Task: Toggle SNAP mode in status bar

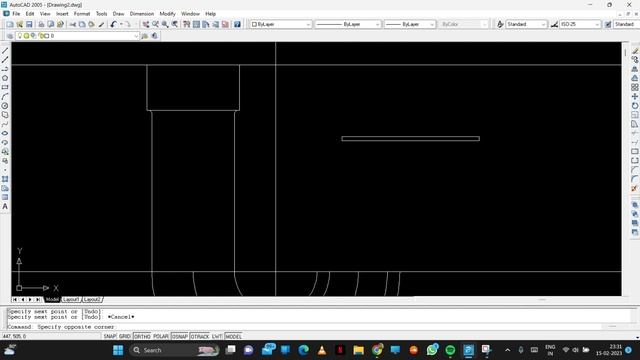Action: [110, 336]
